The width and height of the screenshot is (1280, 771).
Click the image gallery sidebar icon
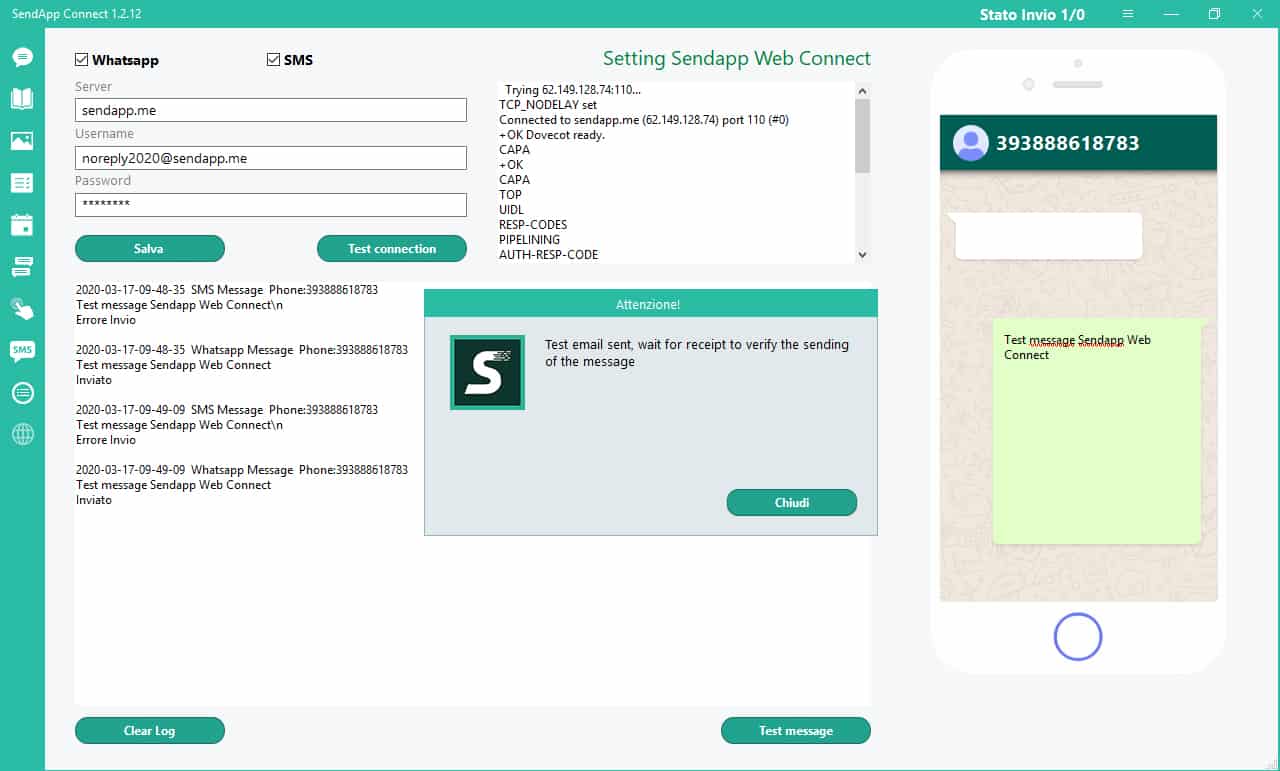click(x=22, y=141)
